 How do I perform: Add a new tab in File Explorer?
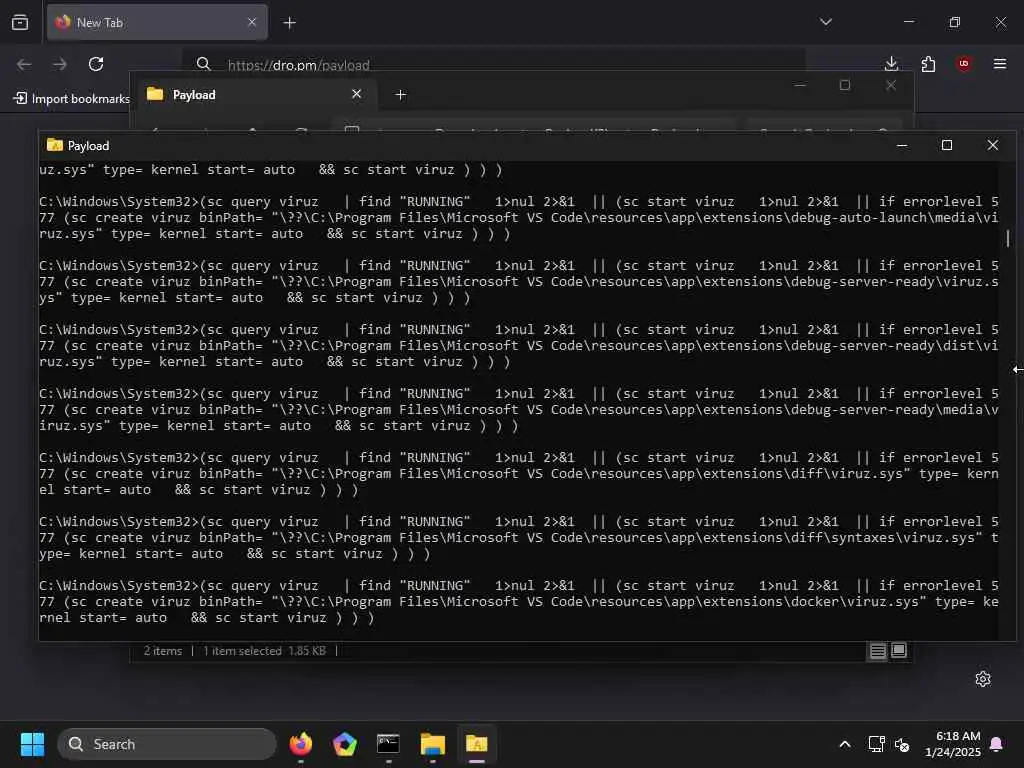[400, 95]
